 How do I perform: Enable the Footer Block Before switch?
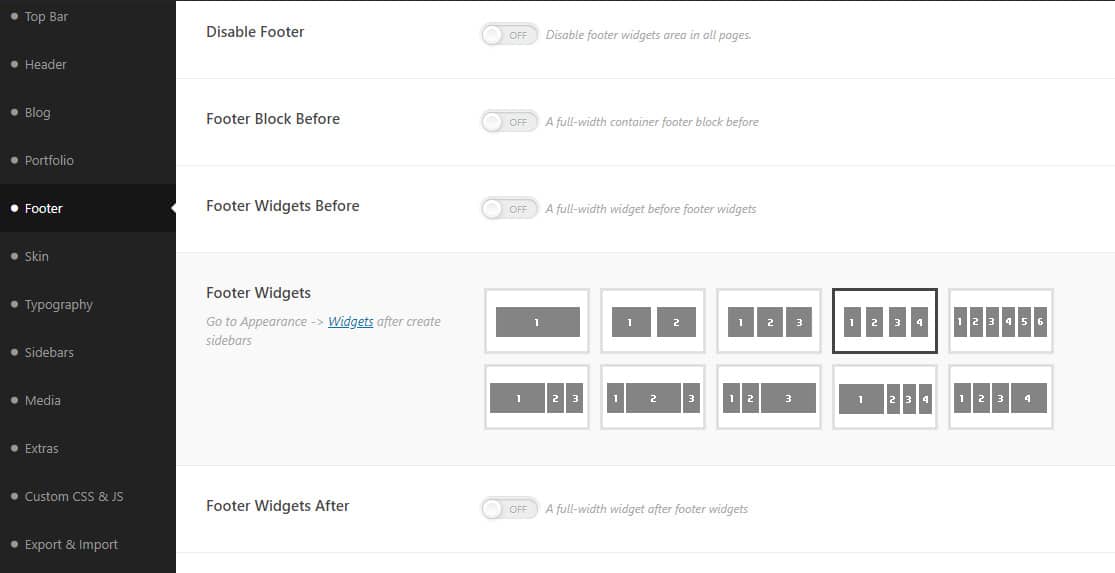point(510,122)
